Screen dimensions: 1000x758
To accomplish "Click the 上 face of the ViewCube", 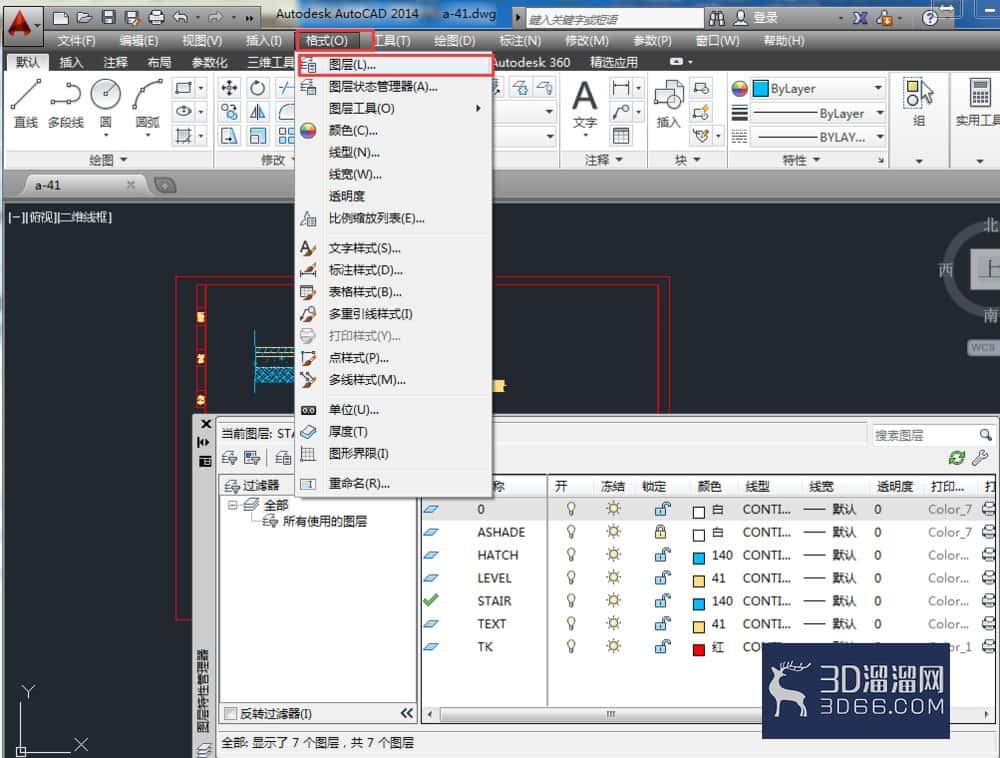I will 986,268.
